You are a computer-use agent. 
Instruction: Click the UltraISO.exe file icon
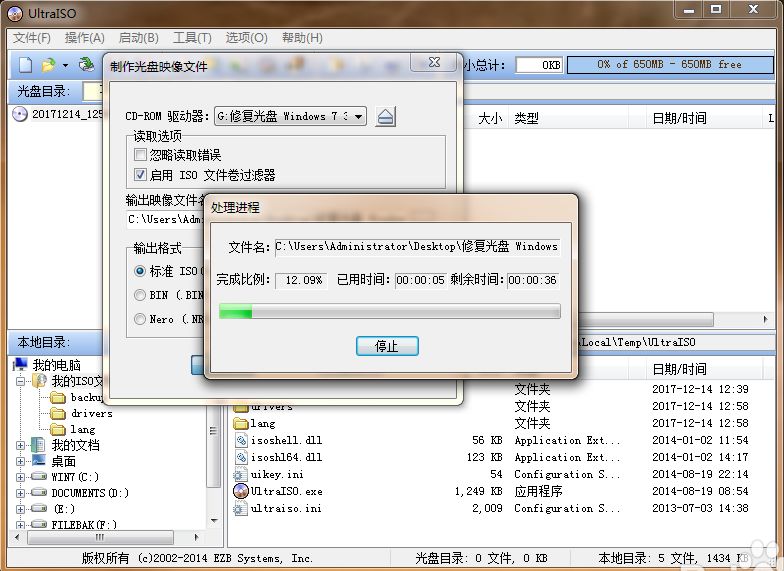click(241, 491)
